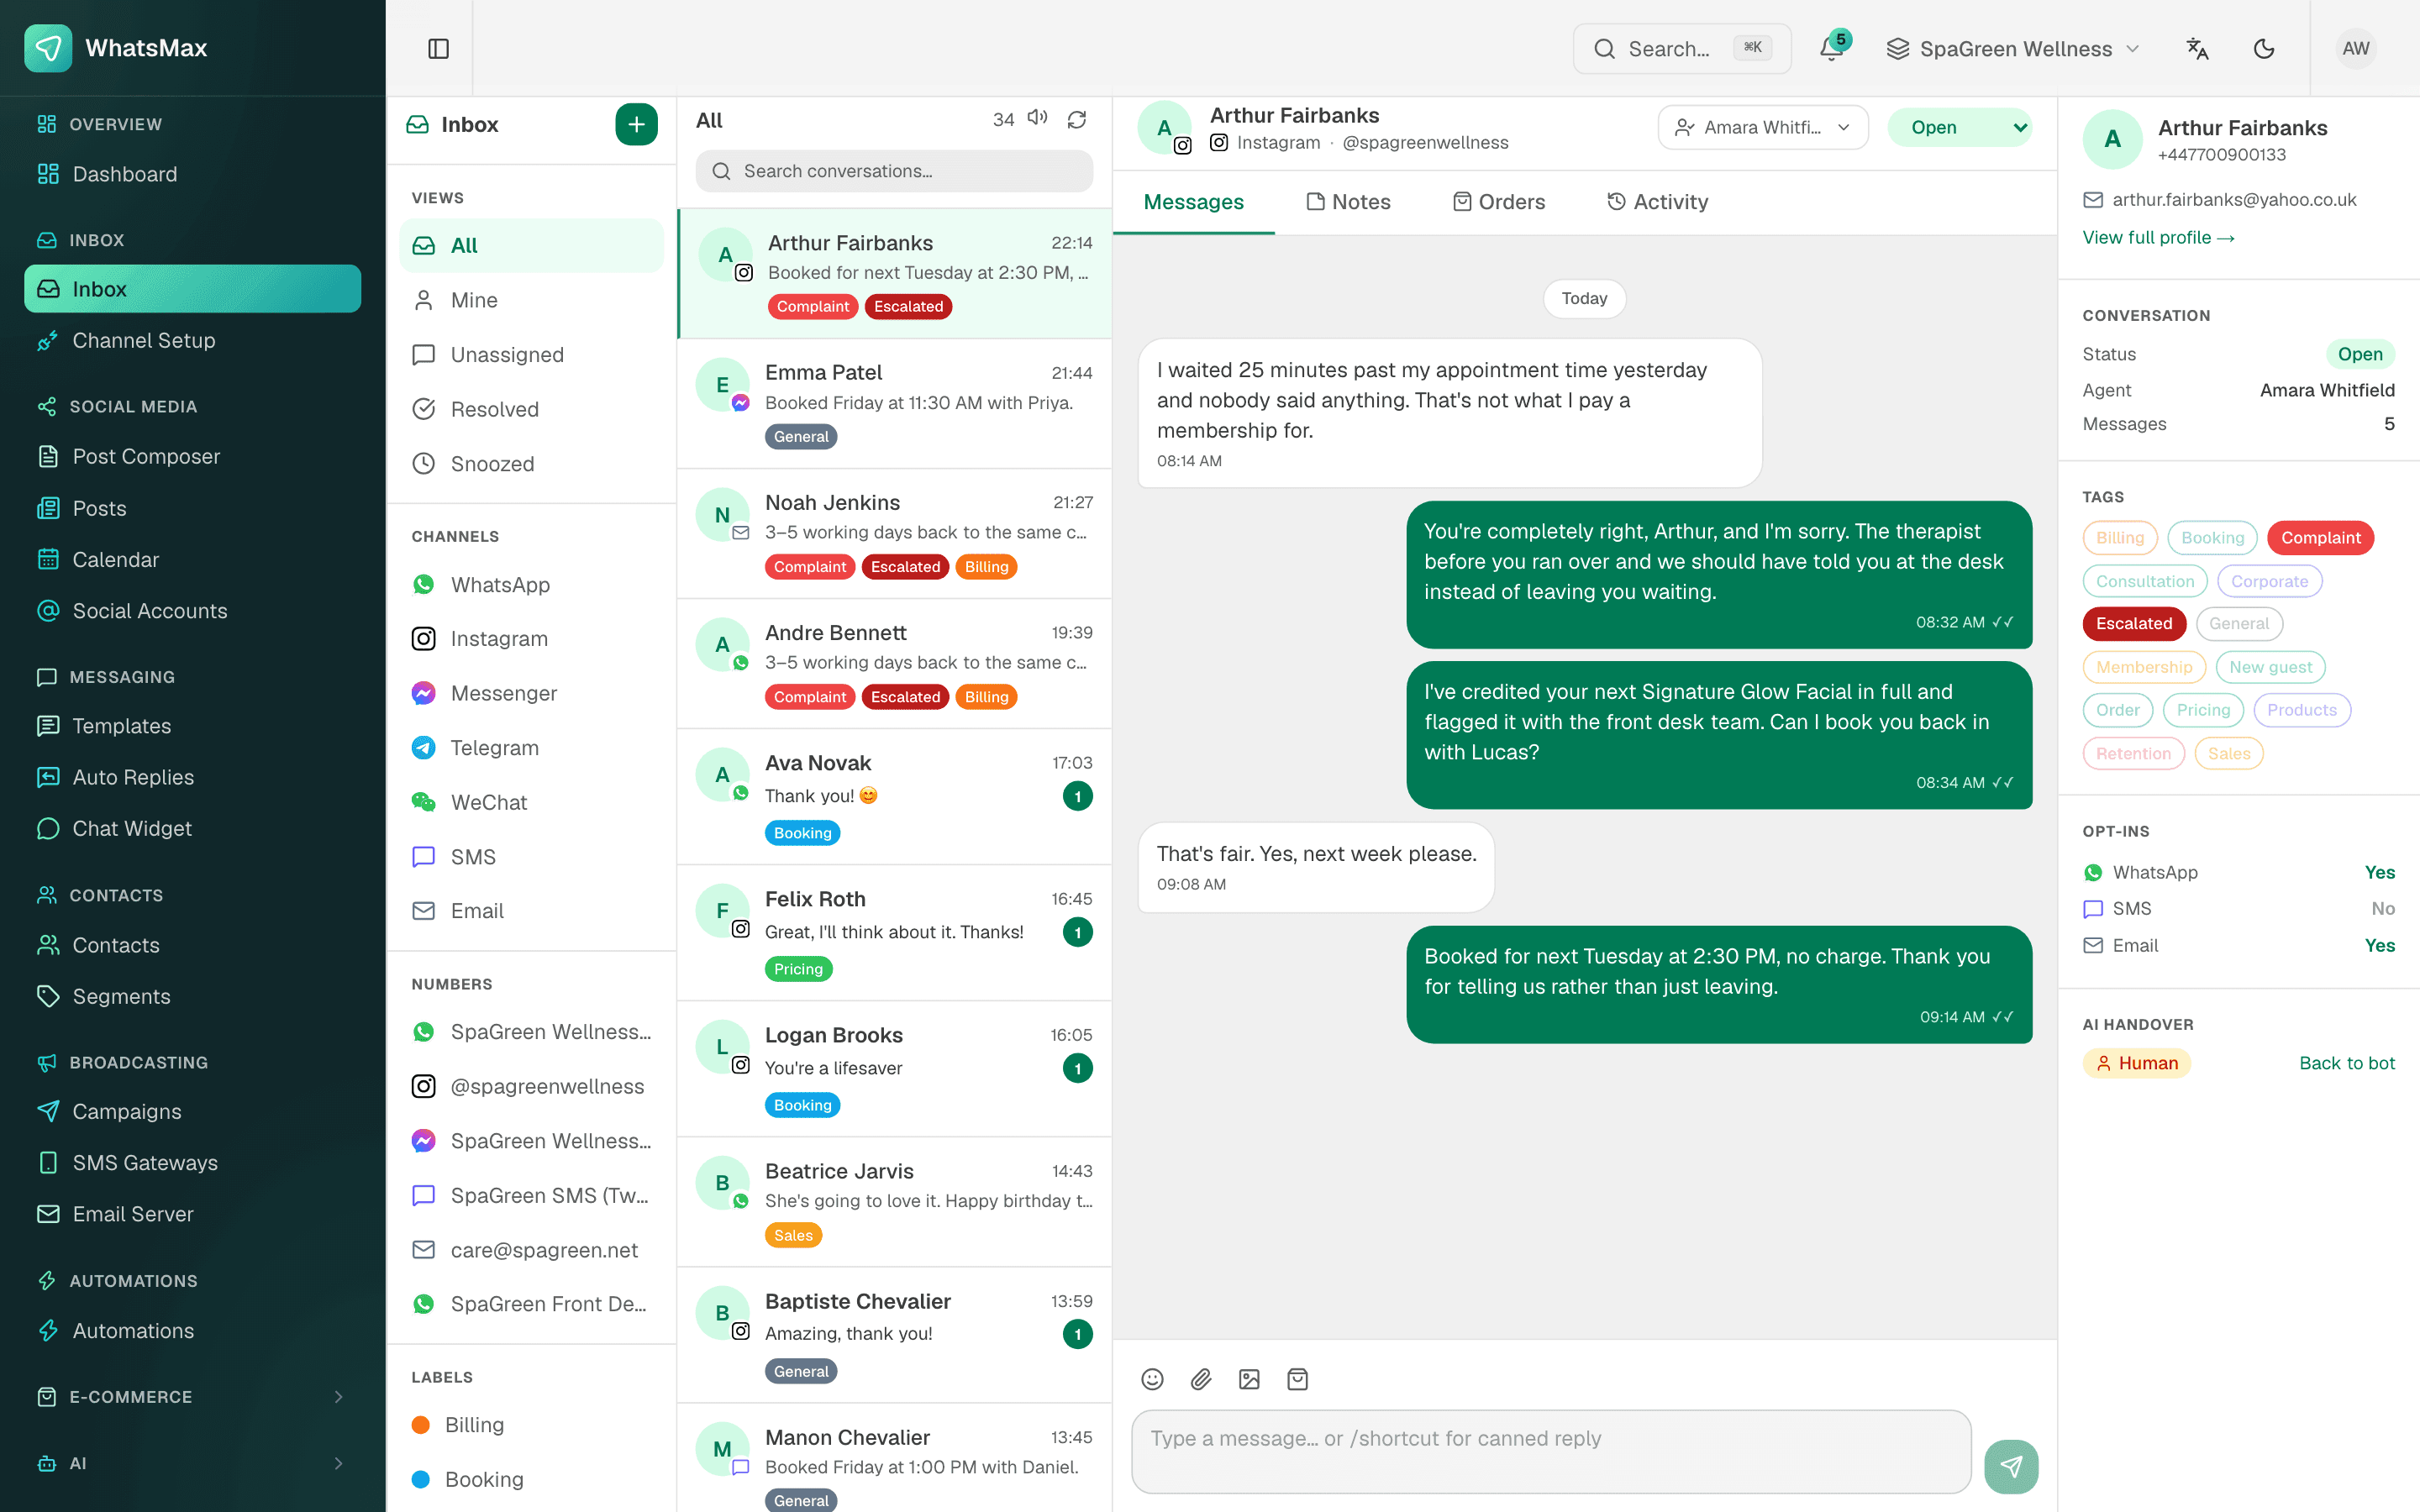Expand the AI sidebar section

192,1463
